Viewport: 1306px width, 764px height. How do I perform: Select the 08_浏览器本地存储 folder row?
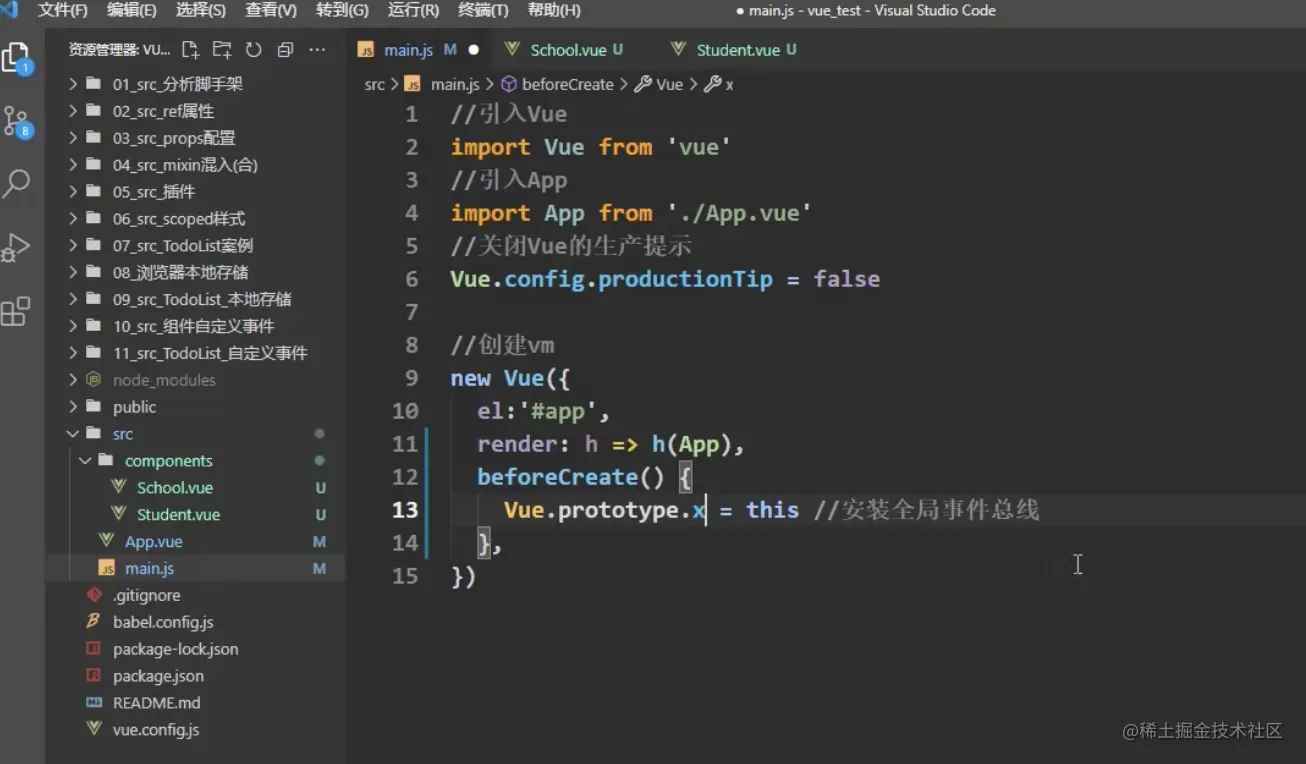pyautogui.click(x=195, y=272)
